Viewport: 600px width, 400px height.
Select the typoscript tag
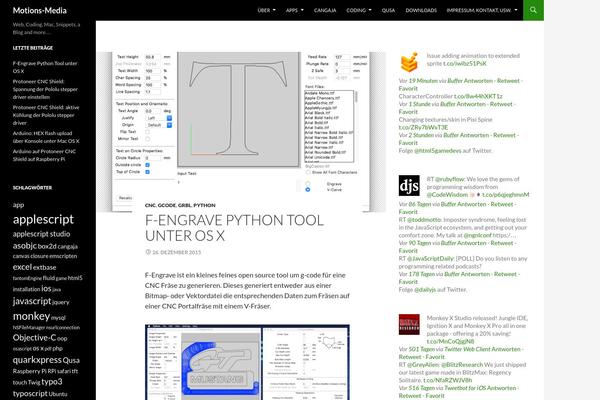coord(30,393)
